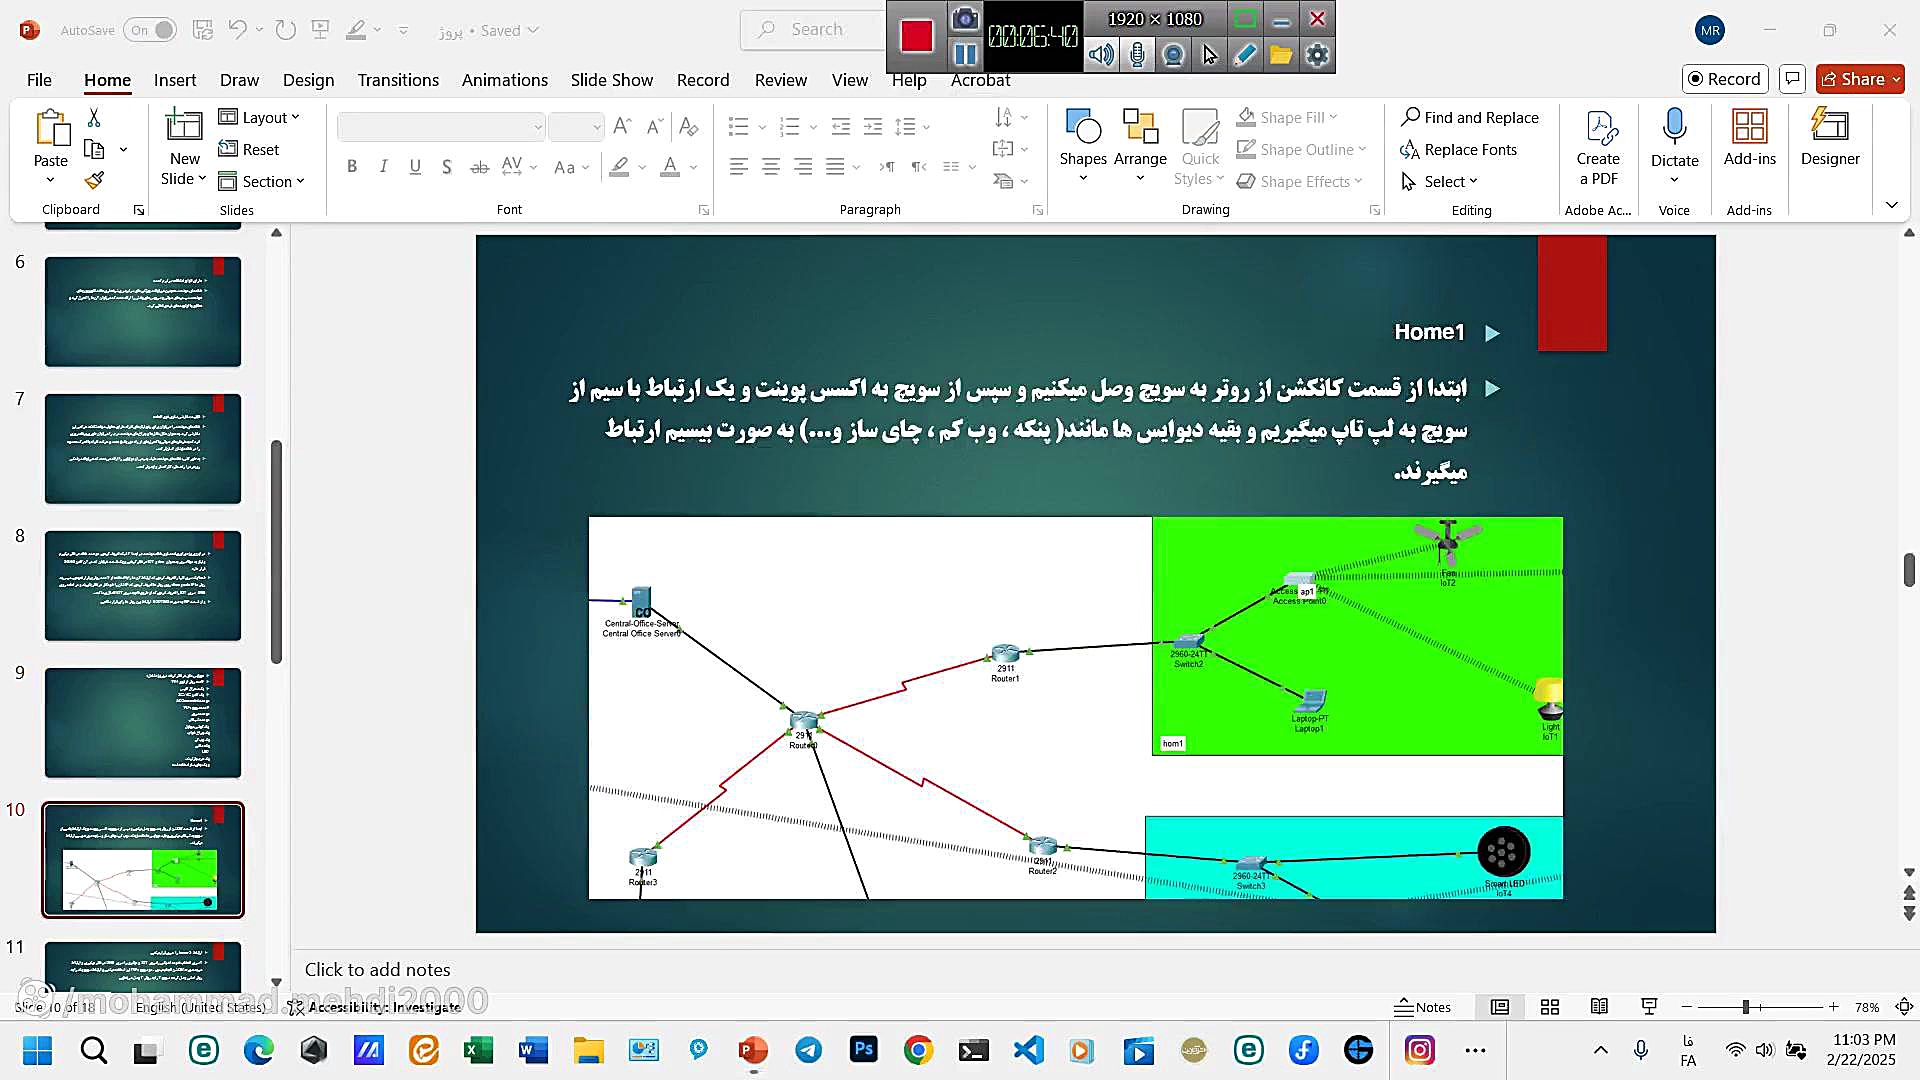
Task: Click the Paste icon
Action: pos(51,128)
